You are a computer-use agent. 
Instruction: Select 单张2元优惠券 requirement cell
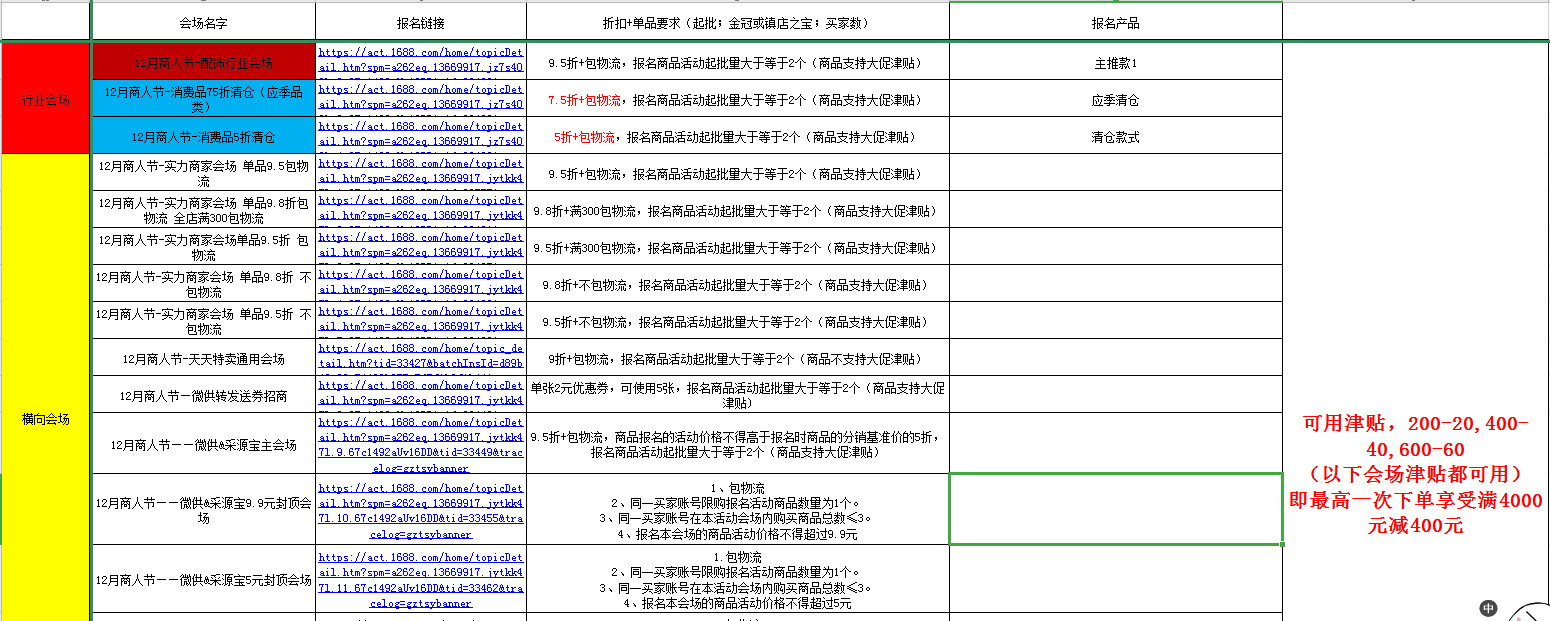pyautogui.click(x=737, y=395)
